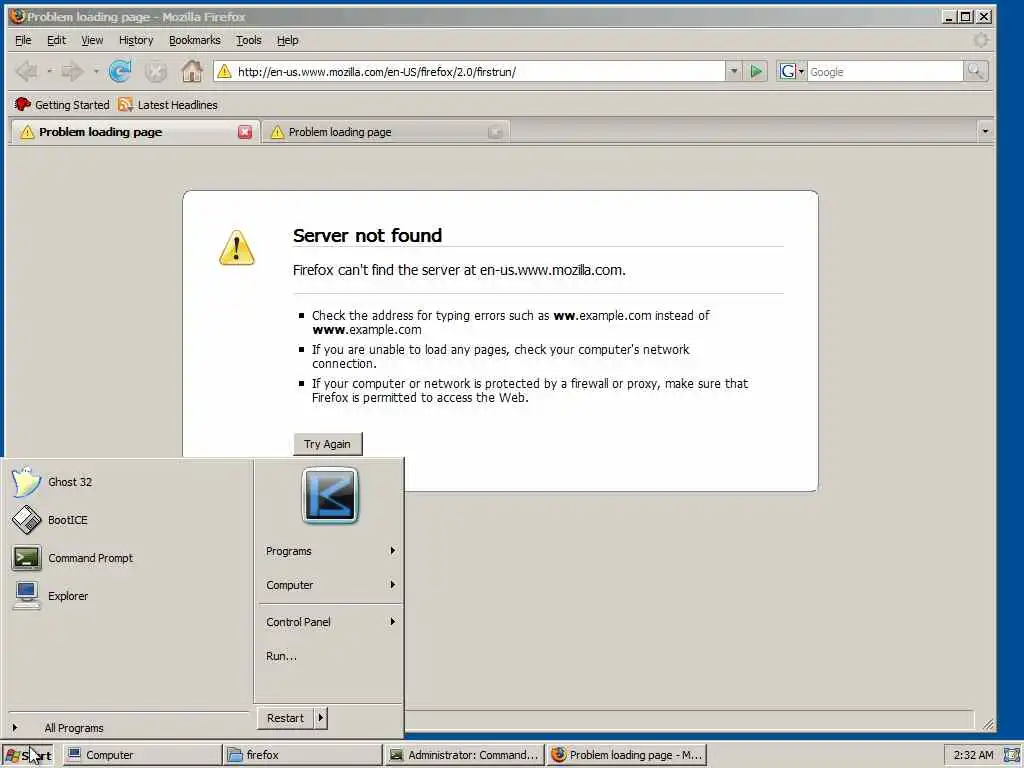Screen dimensions: 1024x768
Task: Open the Tools menu
Action: point(248,40)
